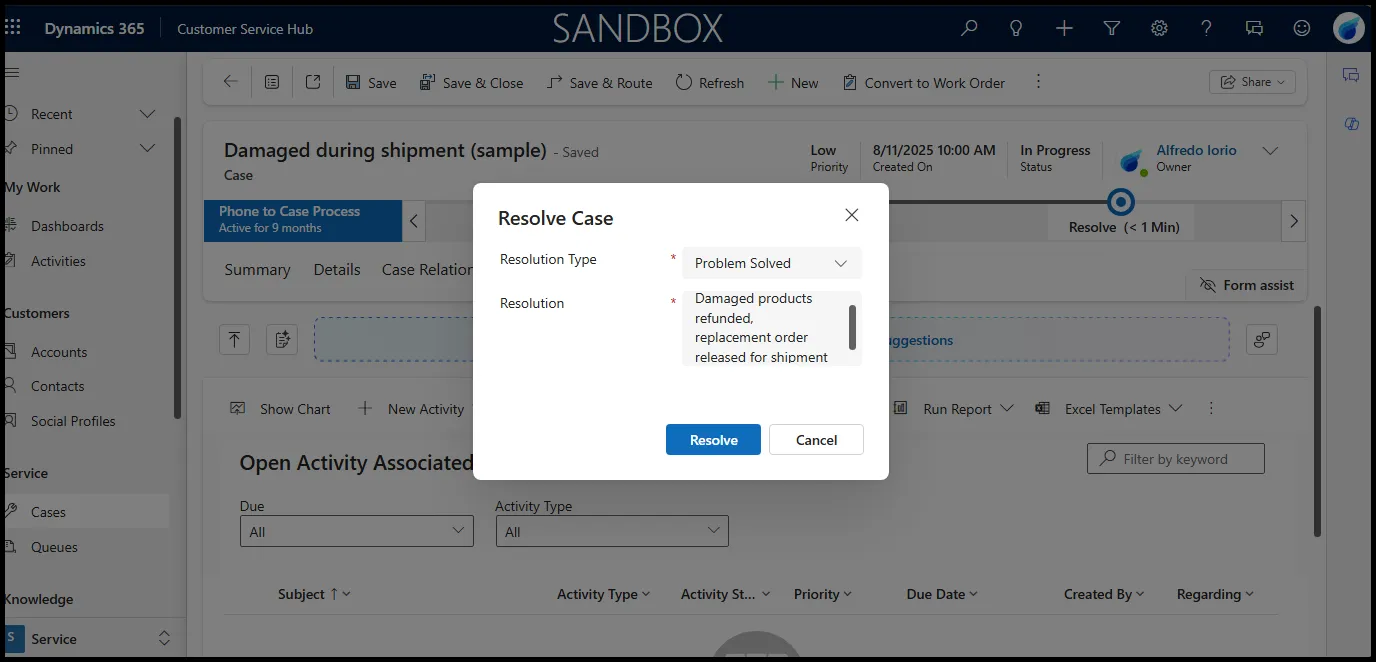
Task: Close the Resolve Case dialog
Action: [852, 215]
